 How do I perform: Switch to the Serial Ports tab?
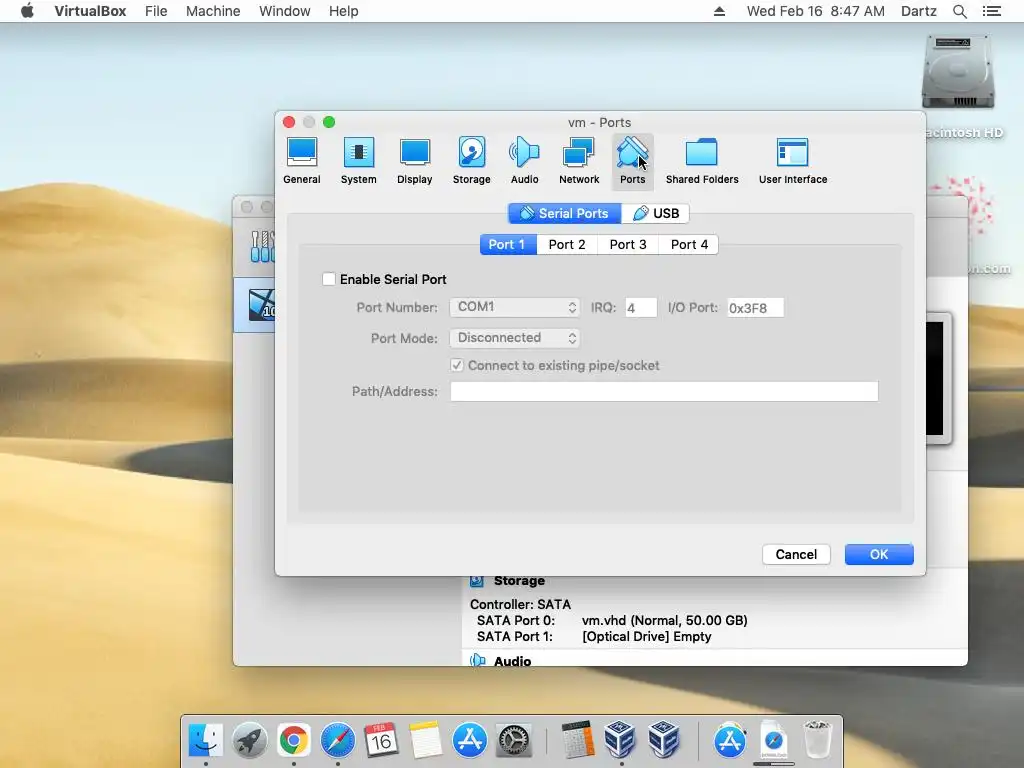[x=565, y=214]
